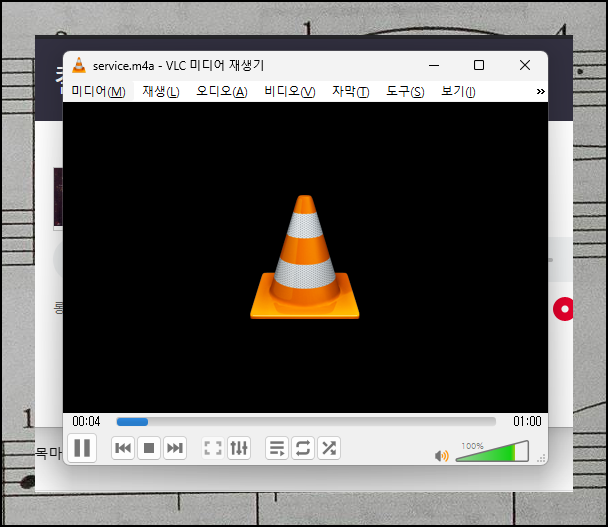The width and height of the screenshot is (608, 527).
Task: Toggle the loop repeat mode
Action: (303, 448)
